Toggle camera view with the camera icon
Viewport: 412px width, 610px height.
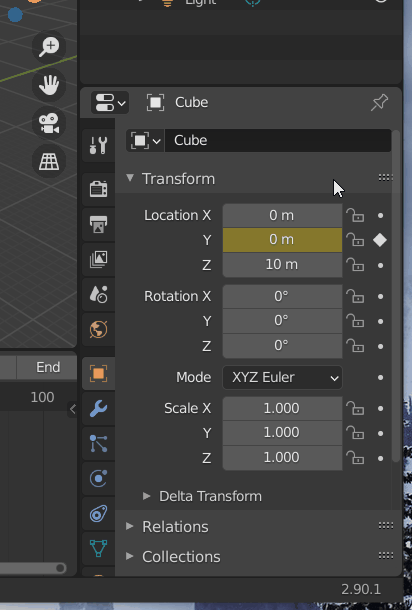pyautogui.click(x=49, y=123)
